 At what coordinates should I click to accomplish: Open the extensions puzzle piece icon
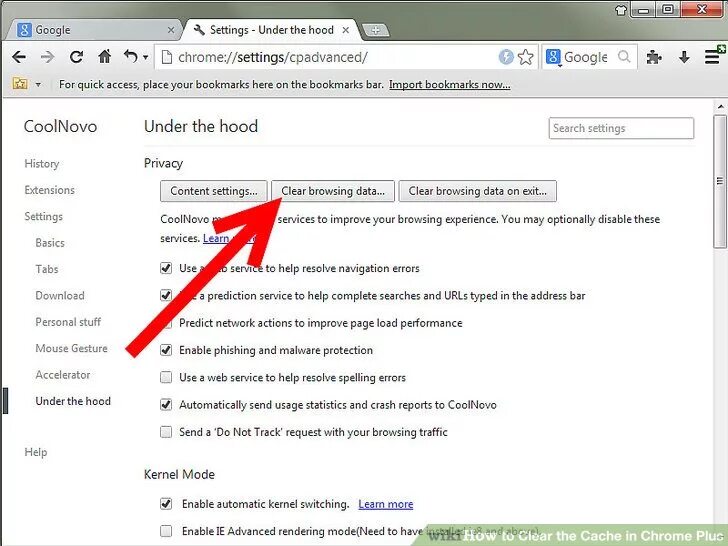[654, 57]
